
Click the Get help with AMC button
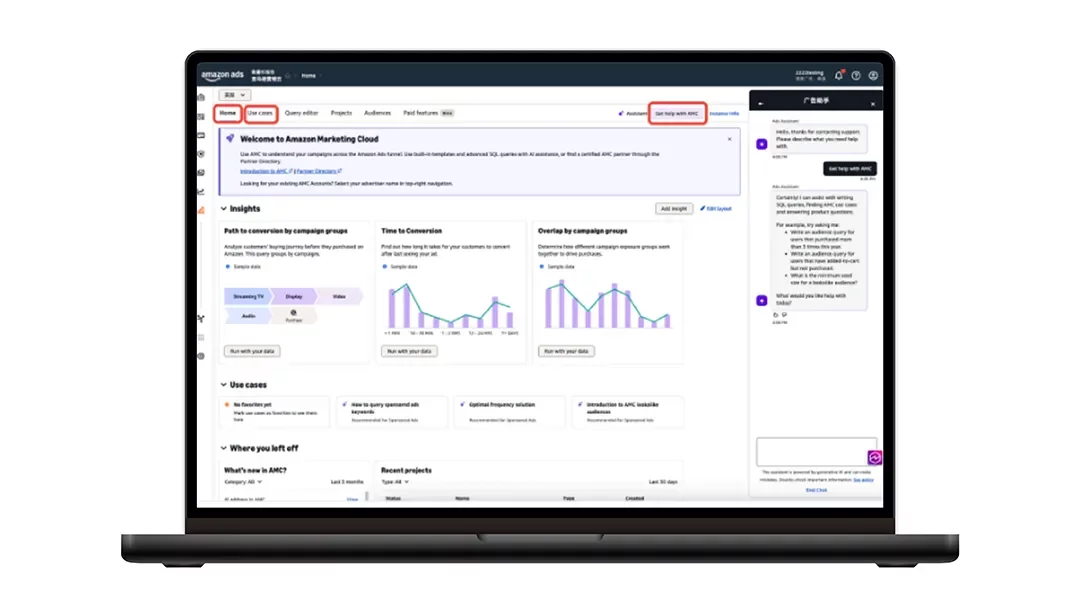coord(677,113)
